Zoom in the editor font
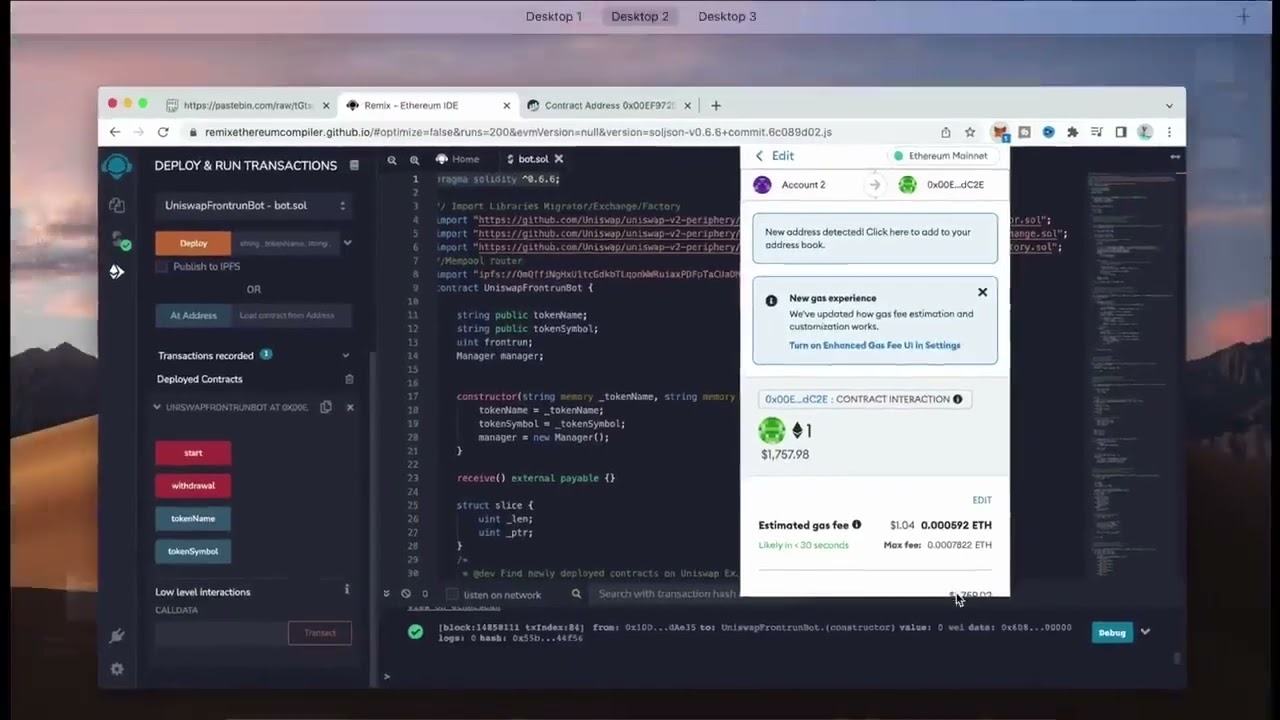The height and width of the screenshot is (720, 1280). click(x=414, y=159)
